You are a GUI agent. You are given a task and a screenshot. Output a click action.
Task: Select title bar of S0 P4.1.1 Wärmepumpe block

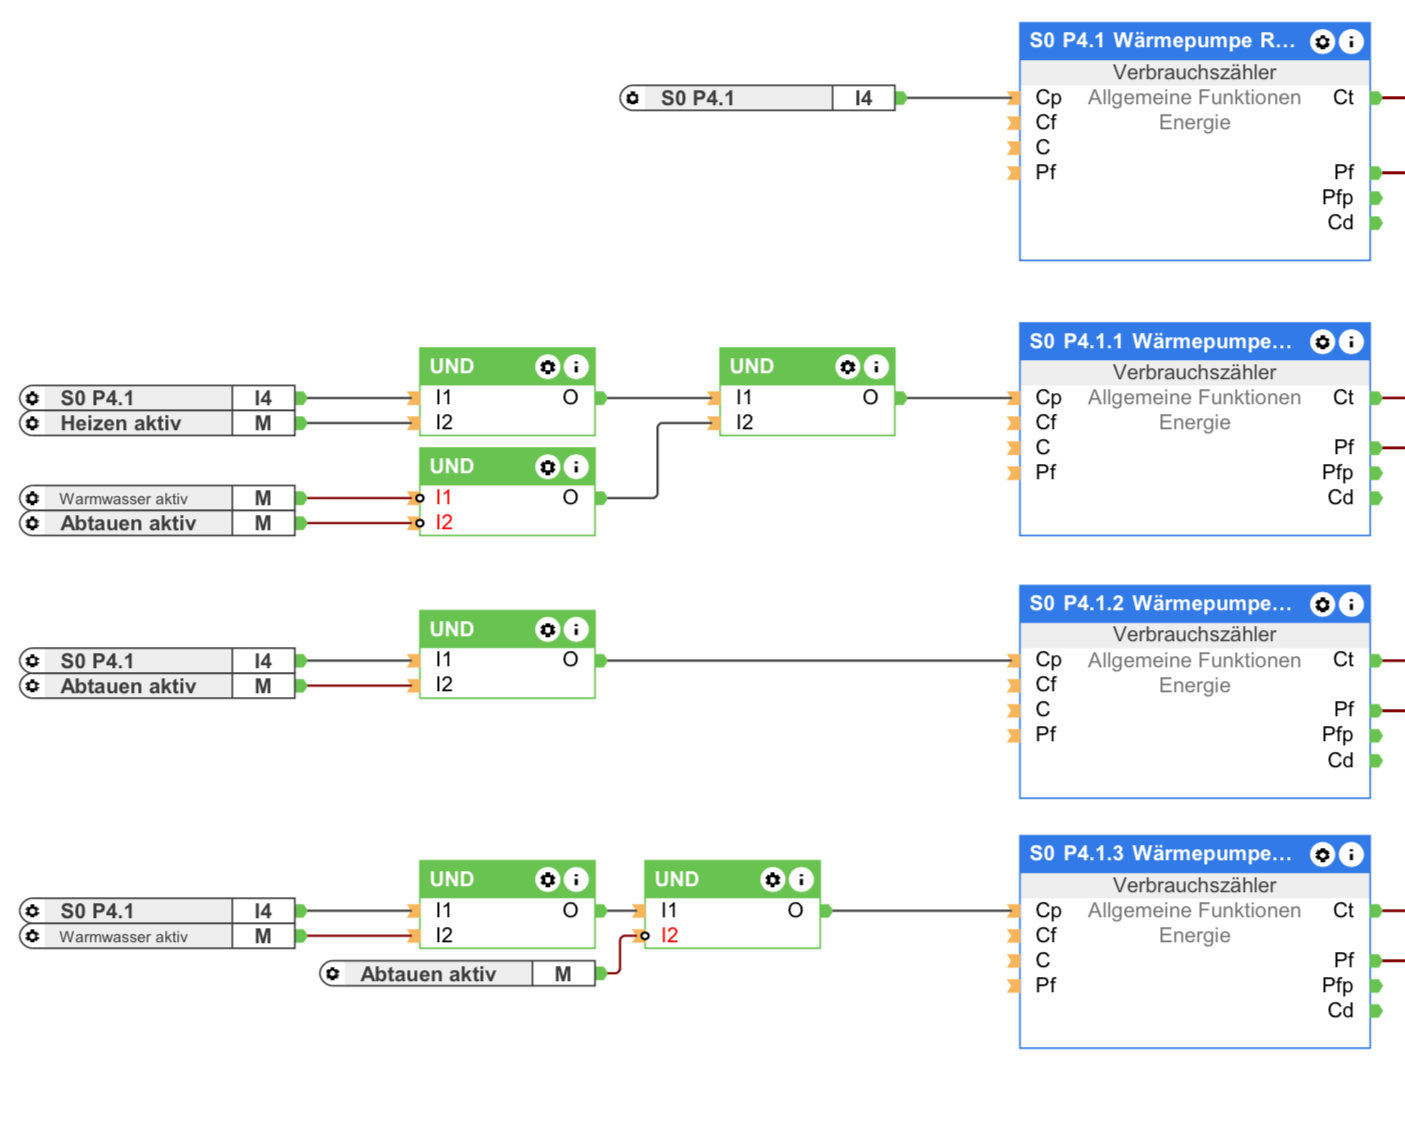(1195, 342)
